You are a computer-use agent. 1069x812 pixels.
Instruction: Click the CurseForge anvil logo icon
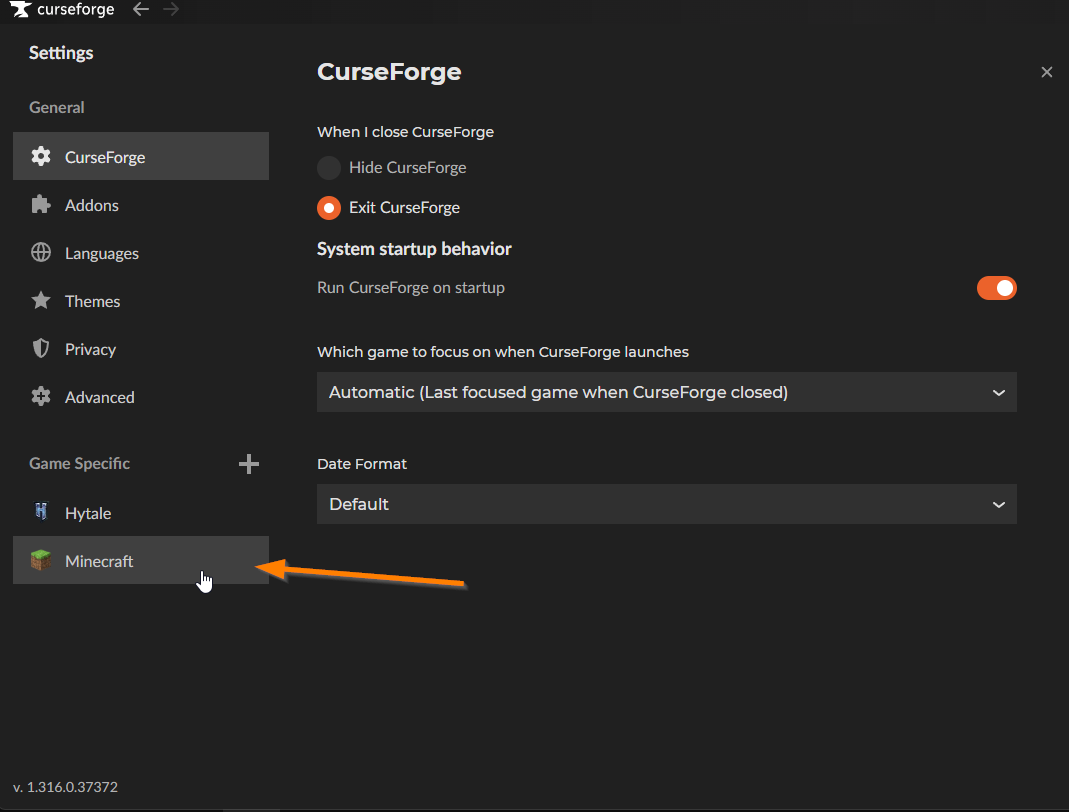(x=20, y=9)
